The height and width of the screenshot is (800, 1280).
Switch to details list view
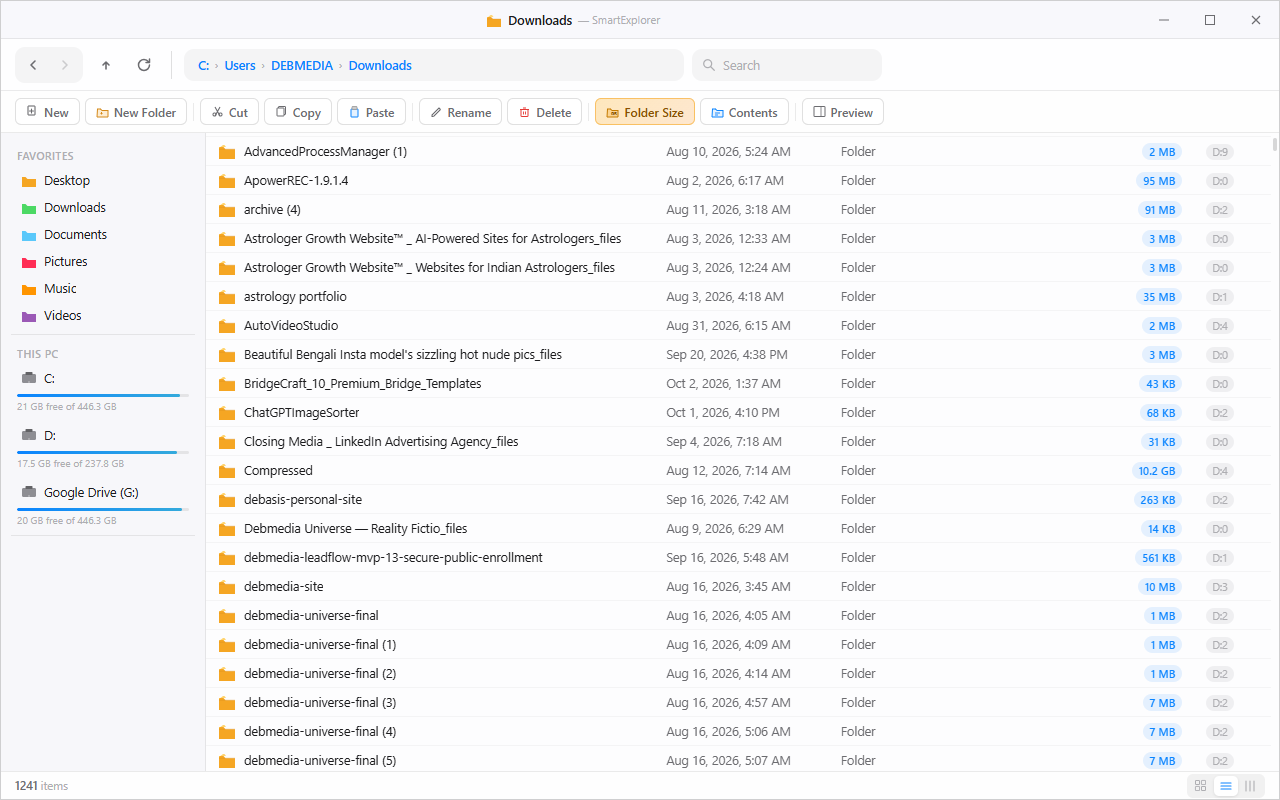(1225, 786)
